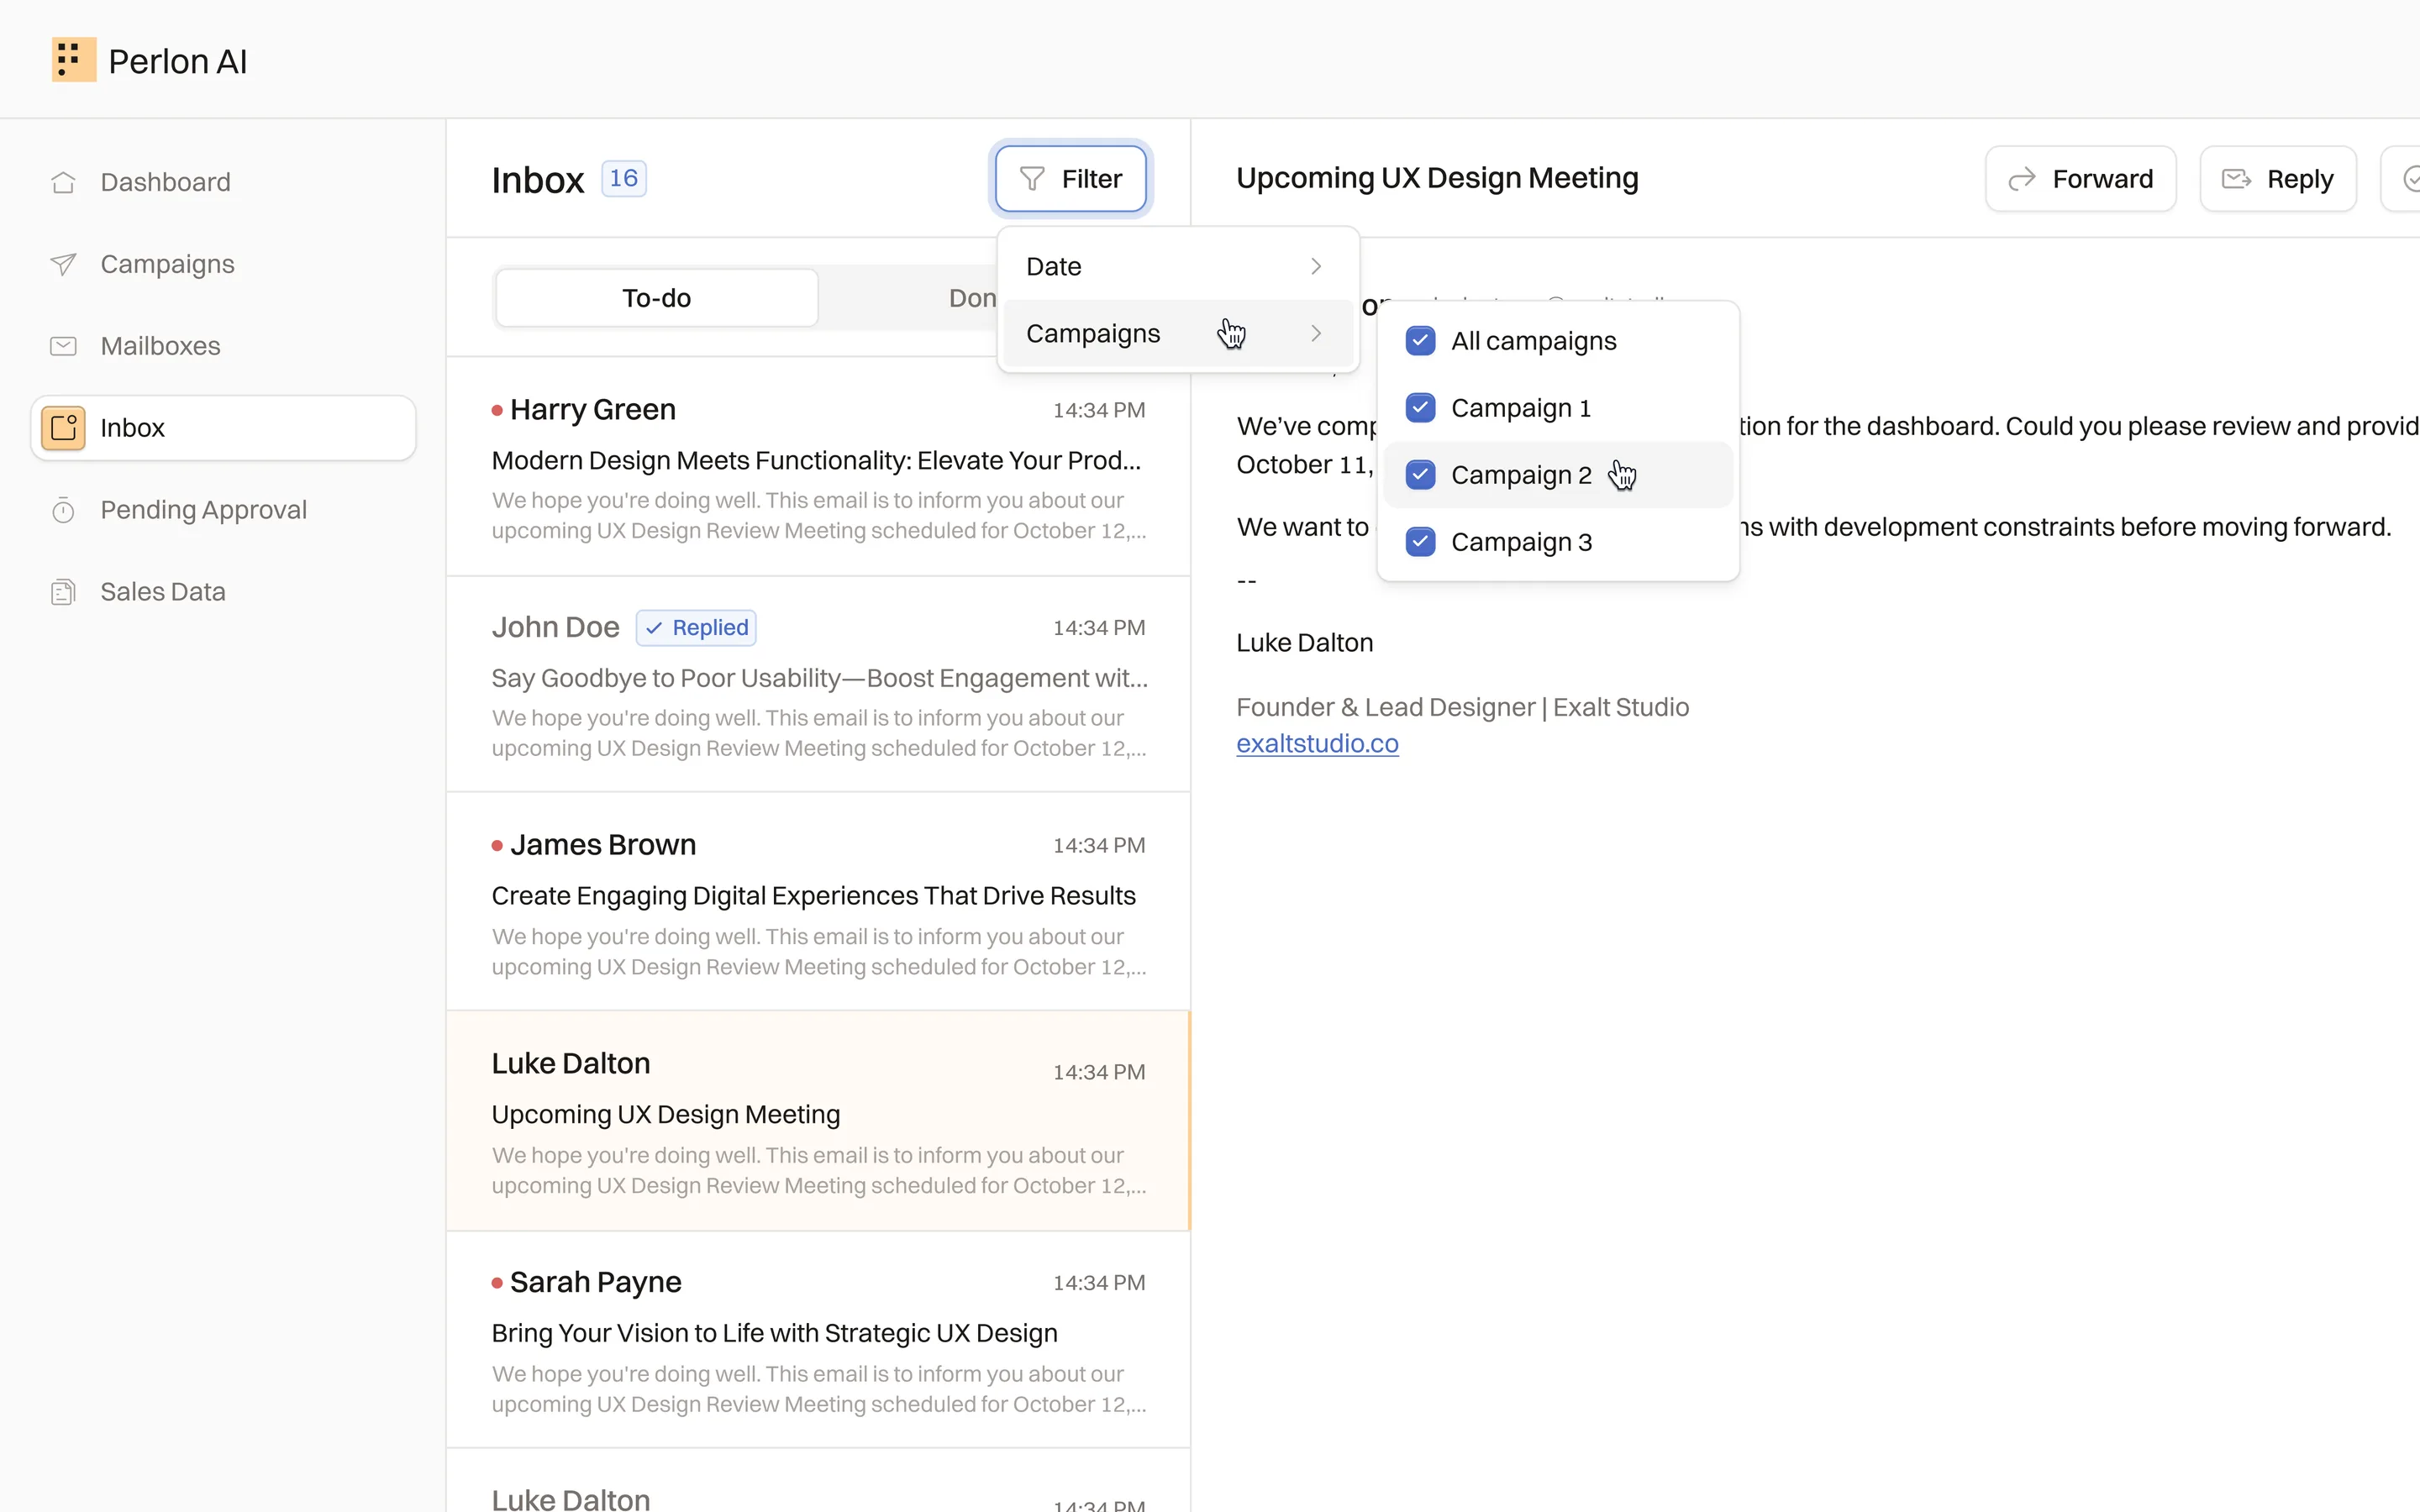This screenshot has height=1512, width=2420.
Task: Click 14:34 PM time on John Doe email
Action: 1099,628
